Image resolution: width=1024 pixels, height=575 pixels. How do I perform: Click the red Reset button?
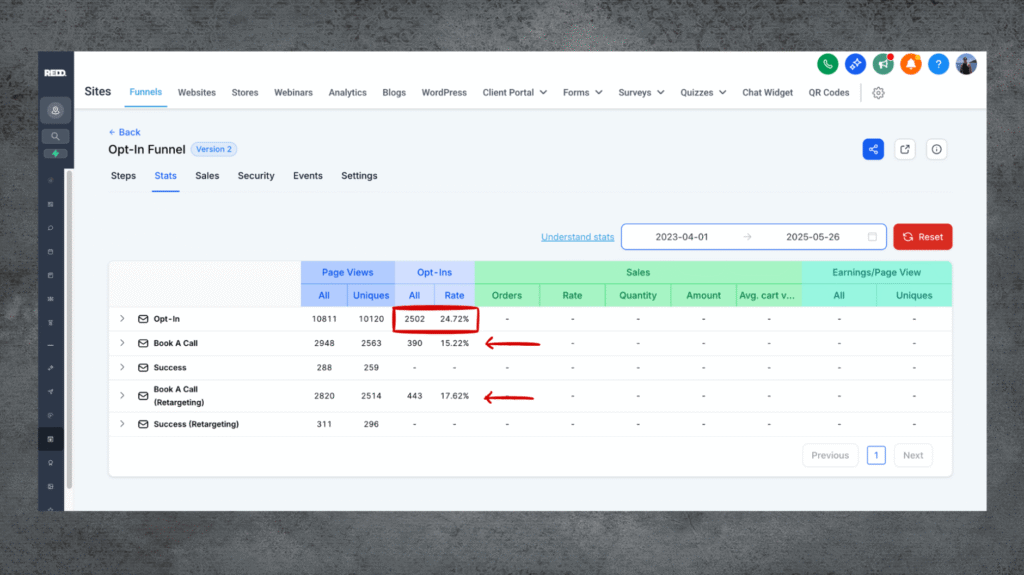[x=922, y=237]
